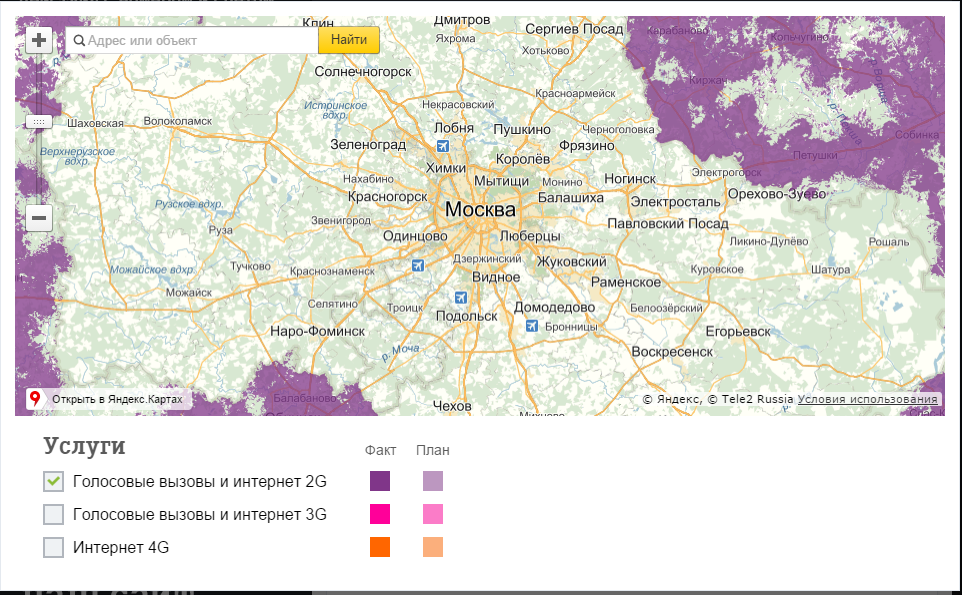Click the light orange 4G План swatch
The image size is (962, 595).
pos(433,547)
